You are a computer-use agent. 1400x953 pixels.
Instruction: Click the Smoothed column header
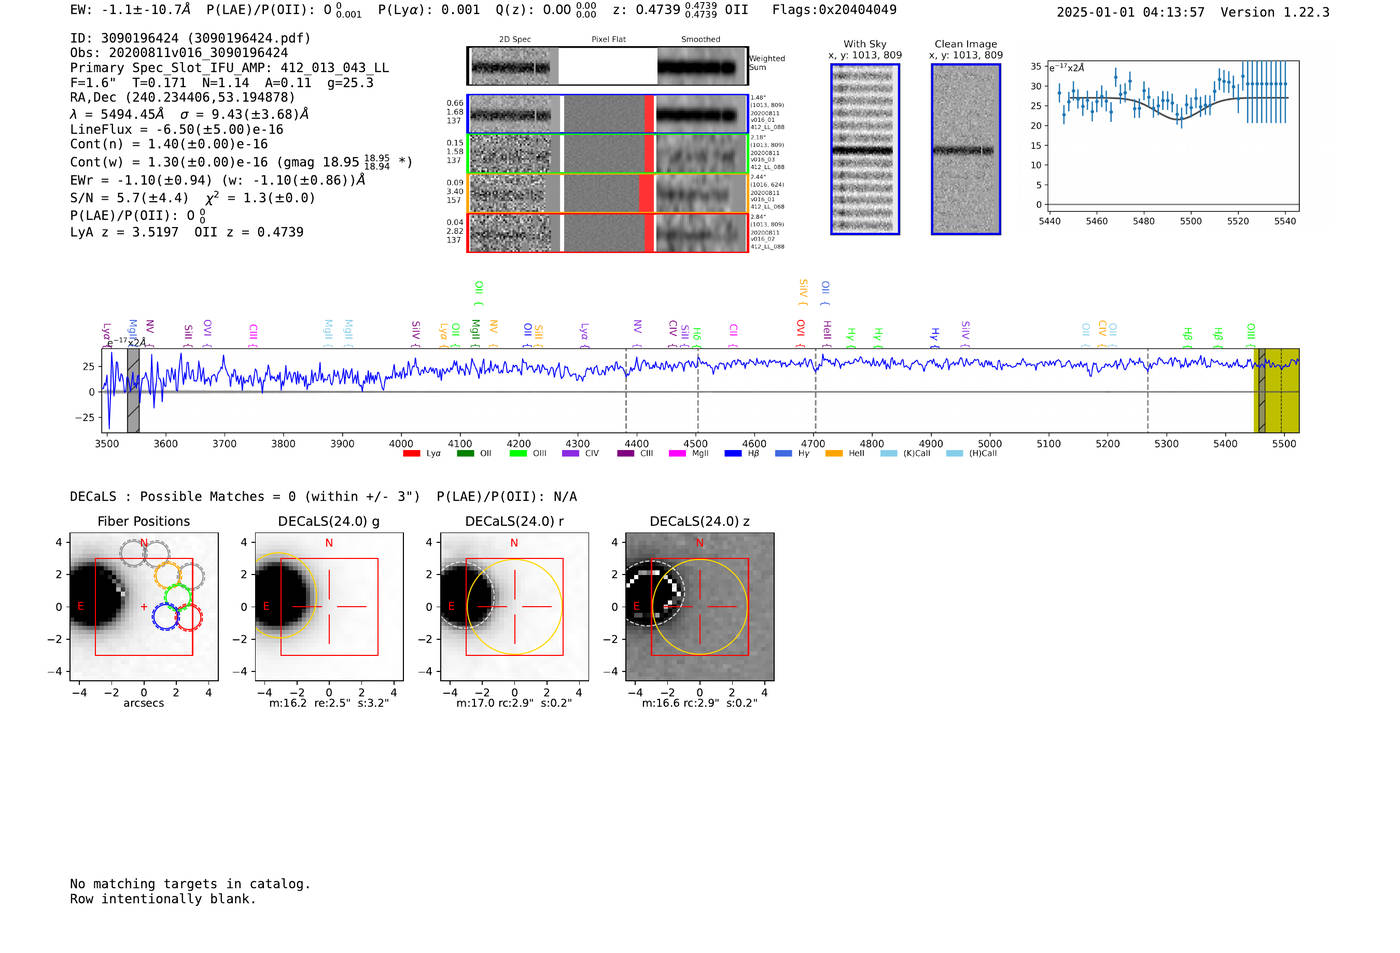tap(700, 40)
